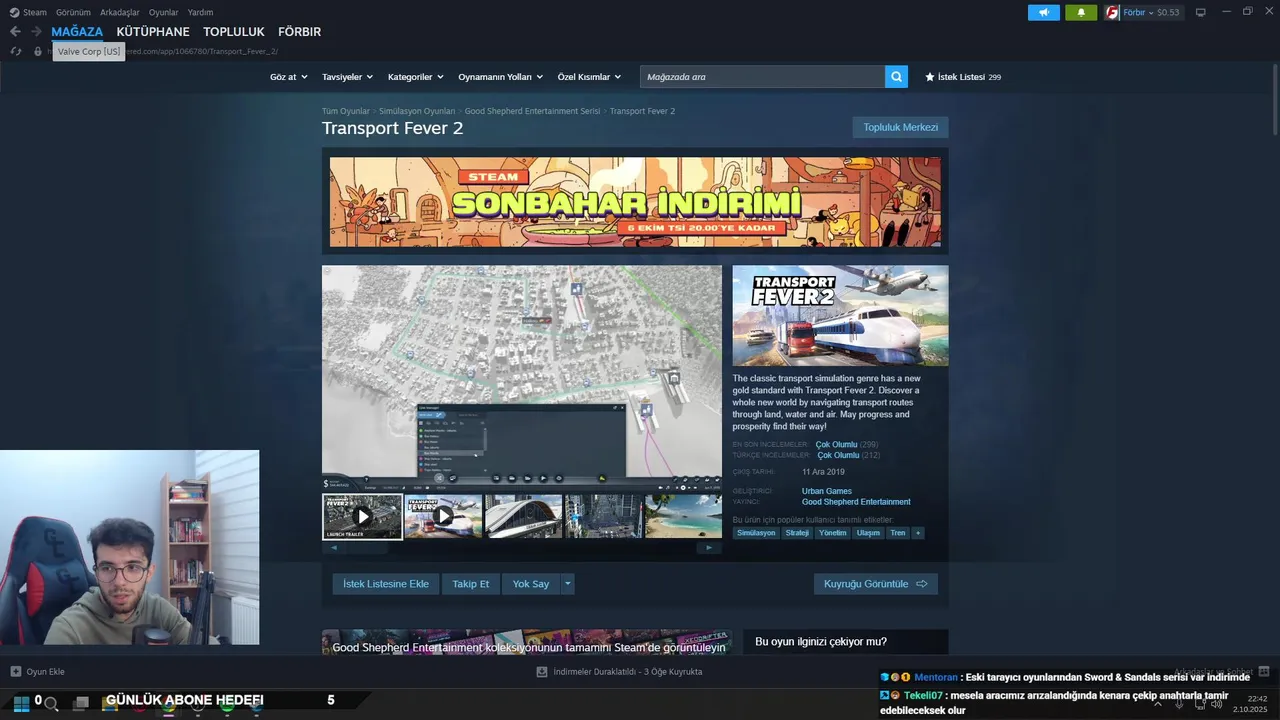Open the Görünüm menu
1280x720 pixels.
coord(73,13)
